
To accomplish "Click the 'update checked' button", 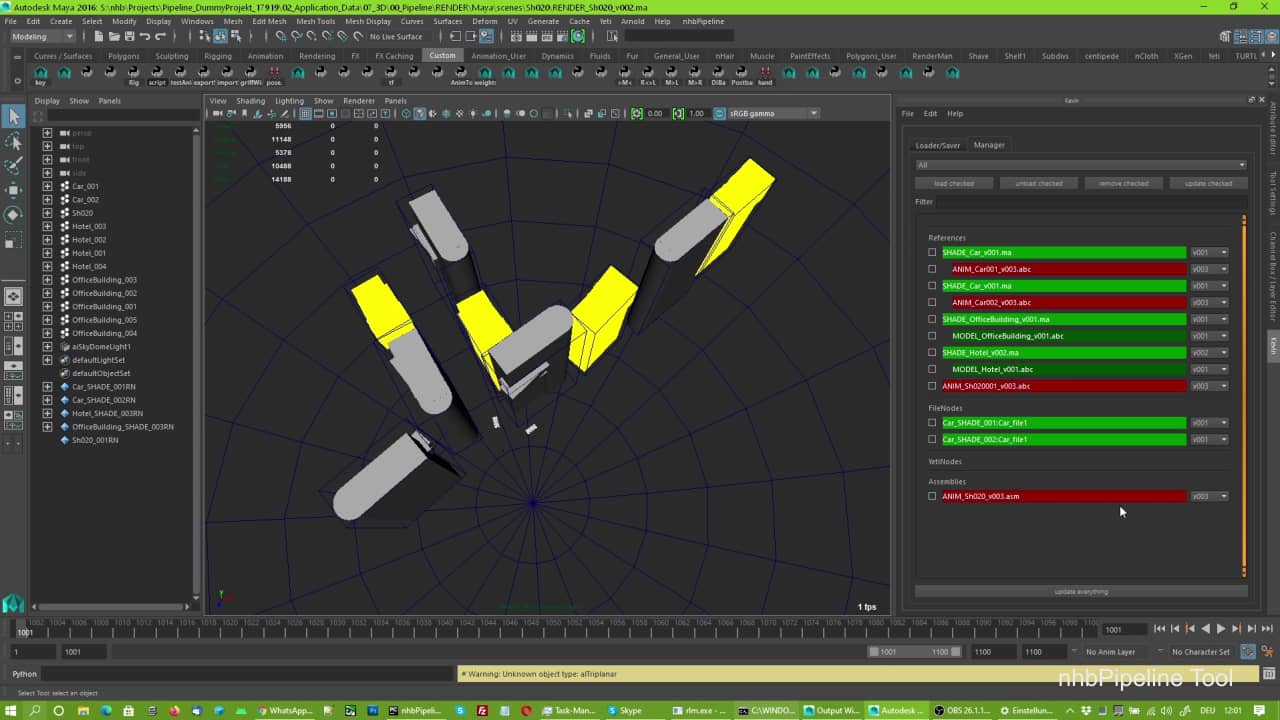I will coord(1208,183).
